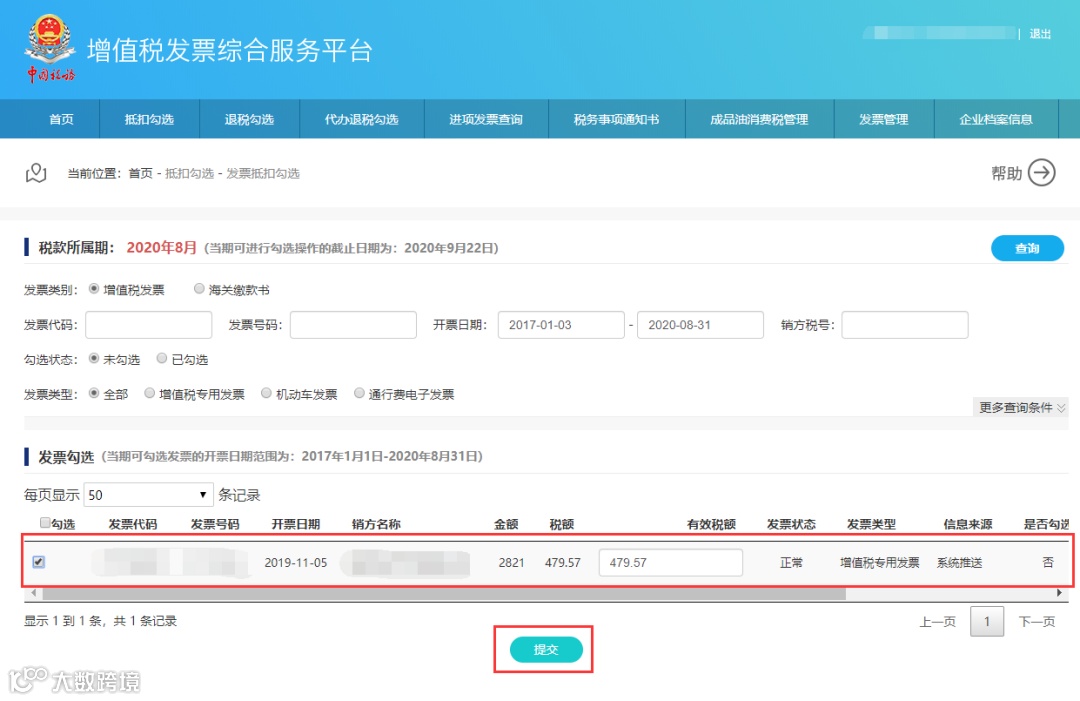
Task: Click the 发票类型 column header
Action: 871,524
